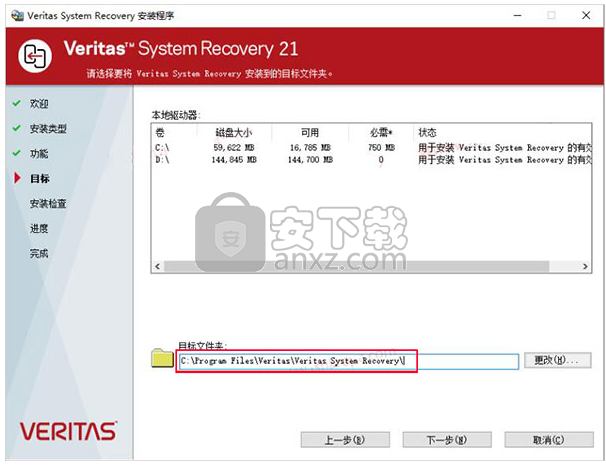Click the red arrow beside 目标
Image resolution: width=606 pixels, height=467 pixels.
click(17, 178)
